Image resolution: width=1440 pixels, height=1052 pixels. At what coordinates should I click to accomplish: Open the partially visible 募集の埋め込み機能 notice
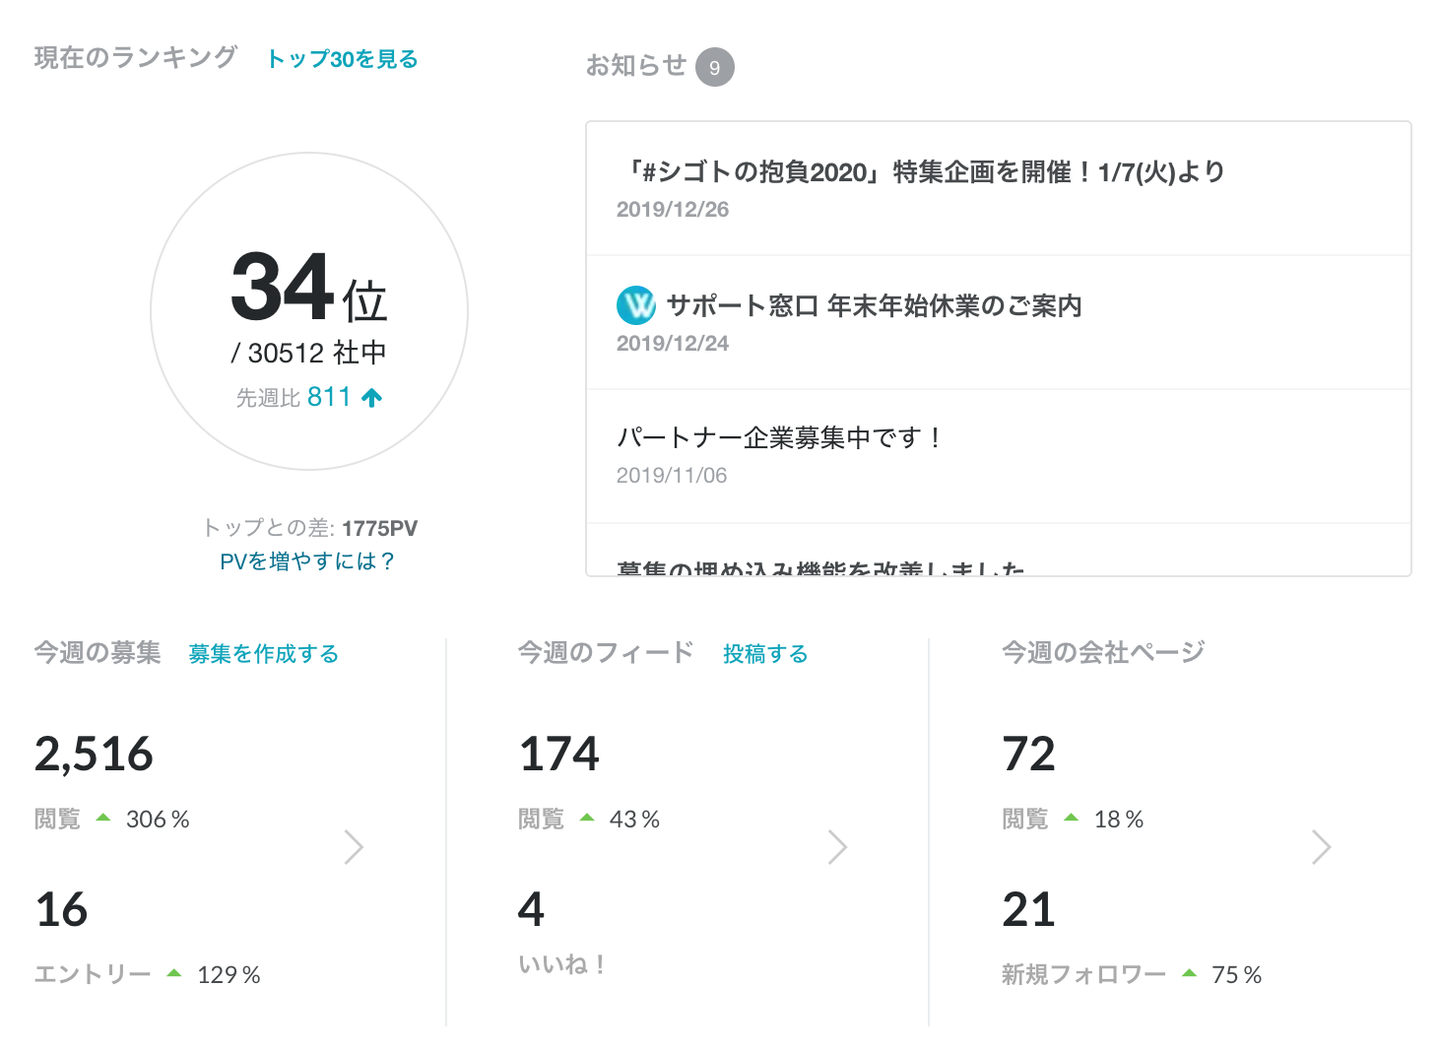tap(820, 566)
